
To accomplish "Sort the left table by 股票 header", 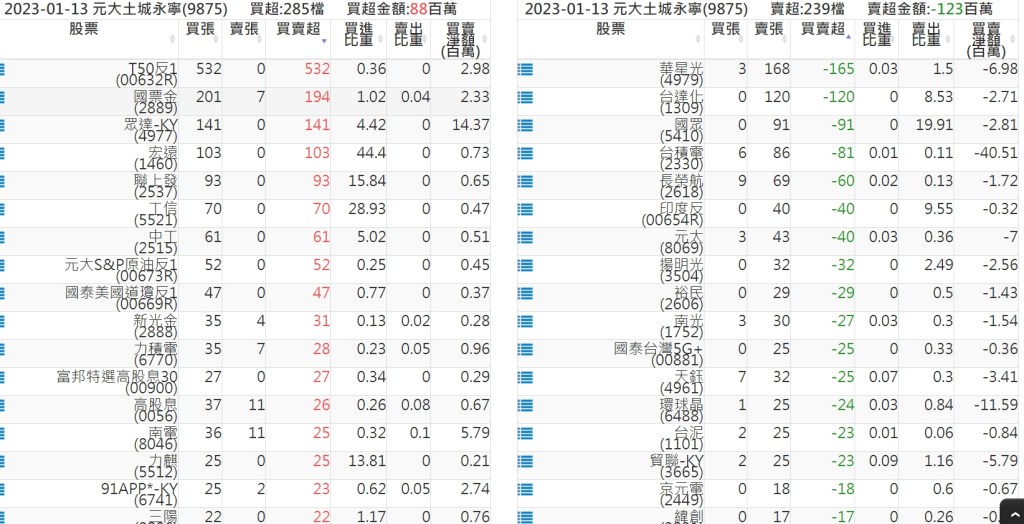I will click(84, 29).
